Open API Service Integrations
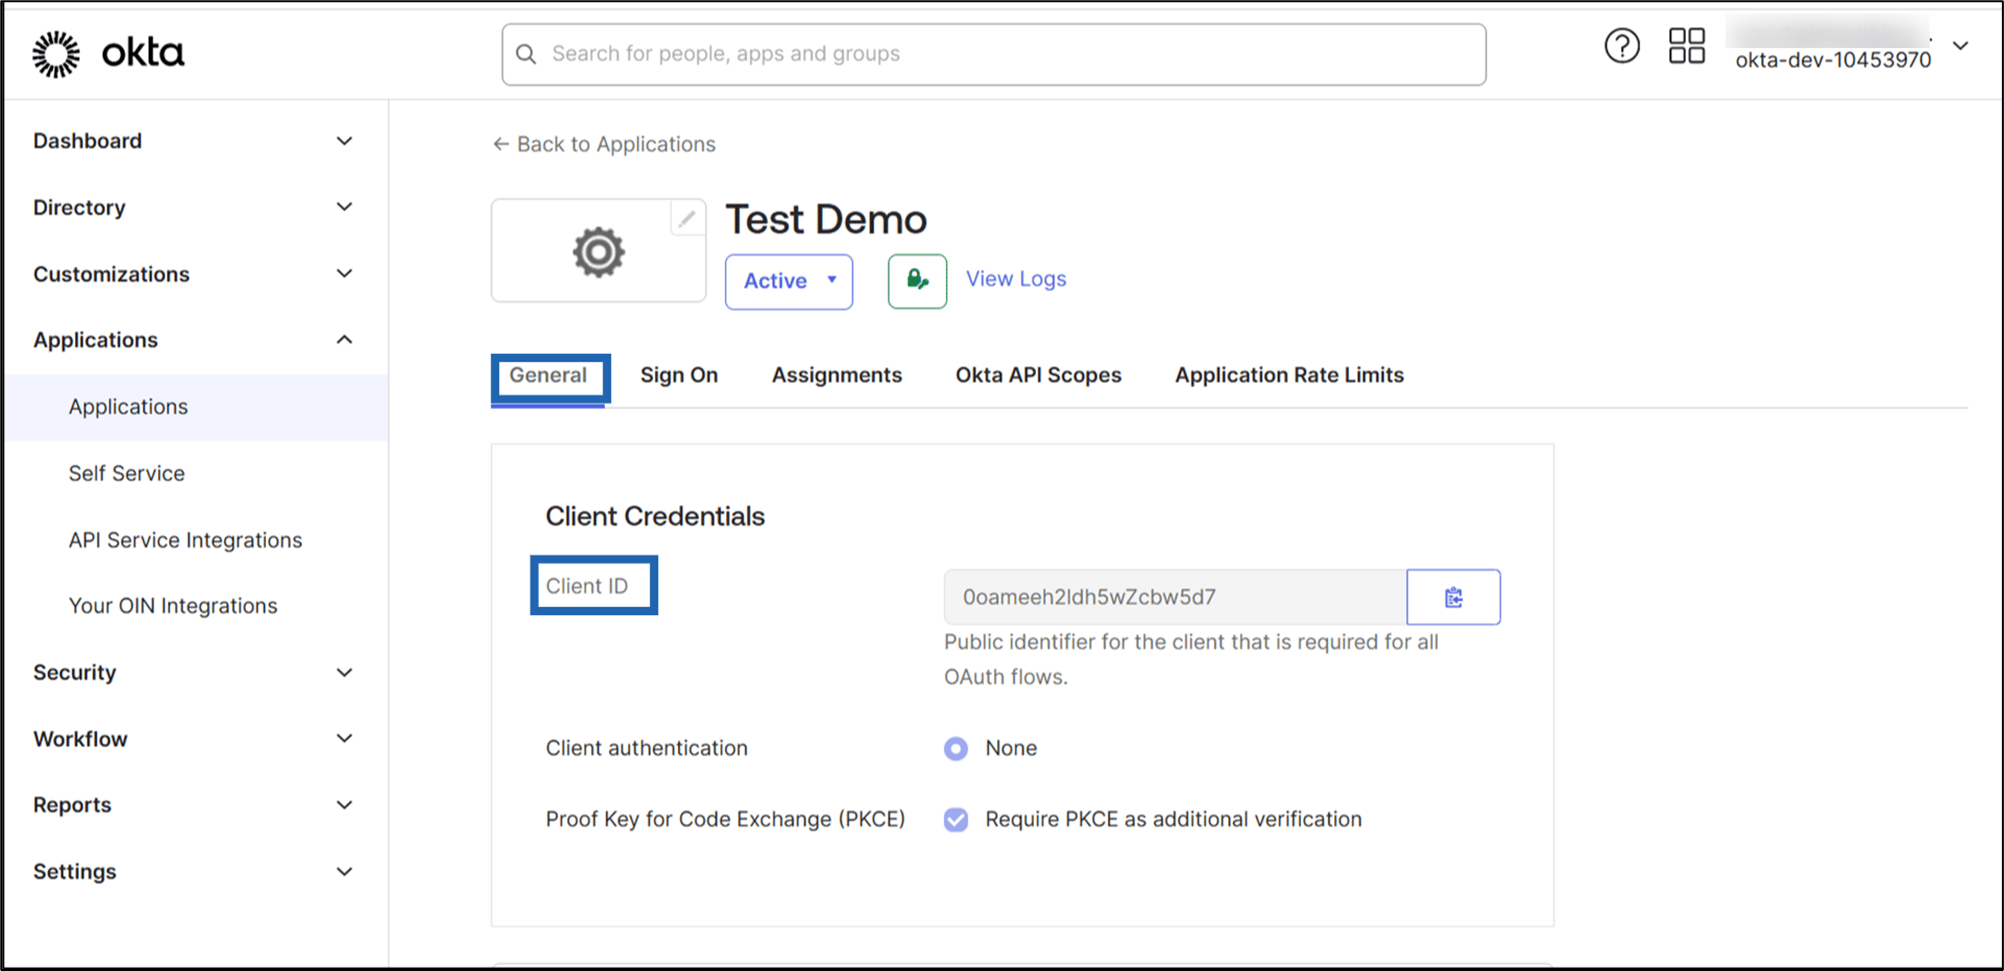 click(x=185, y=540)
